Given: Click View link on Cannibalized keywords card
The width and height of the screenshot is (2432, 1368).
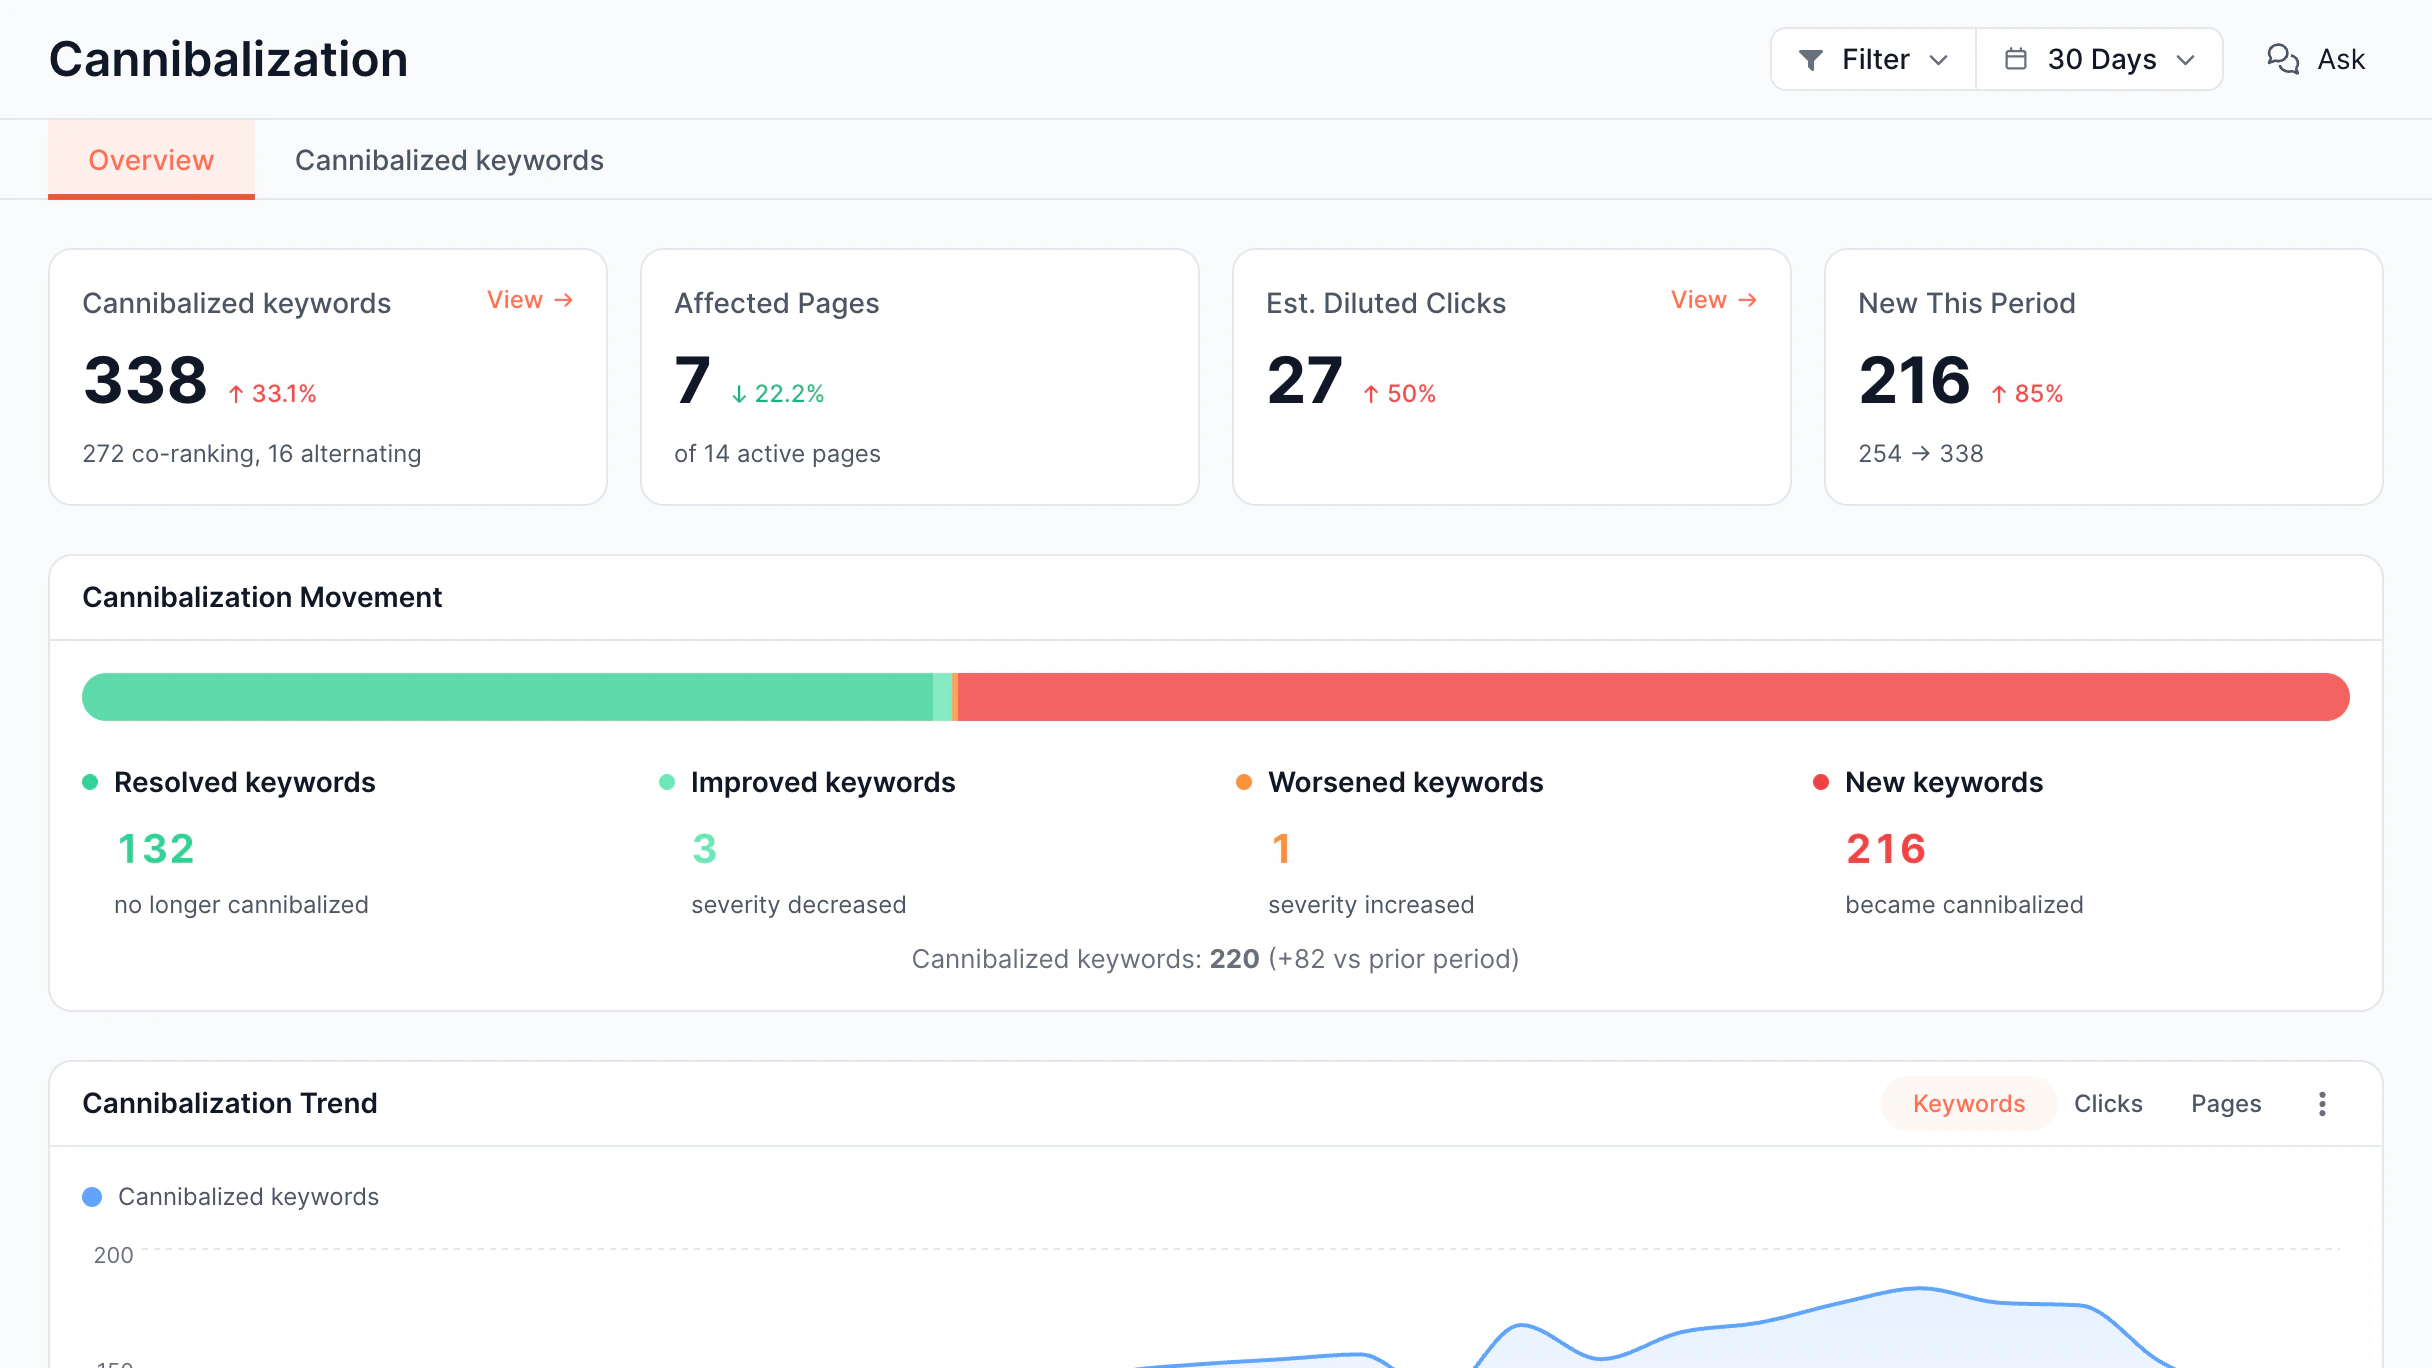Looking at the screenshot, I should pyautogui.click(x=530, y=300).
